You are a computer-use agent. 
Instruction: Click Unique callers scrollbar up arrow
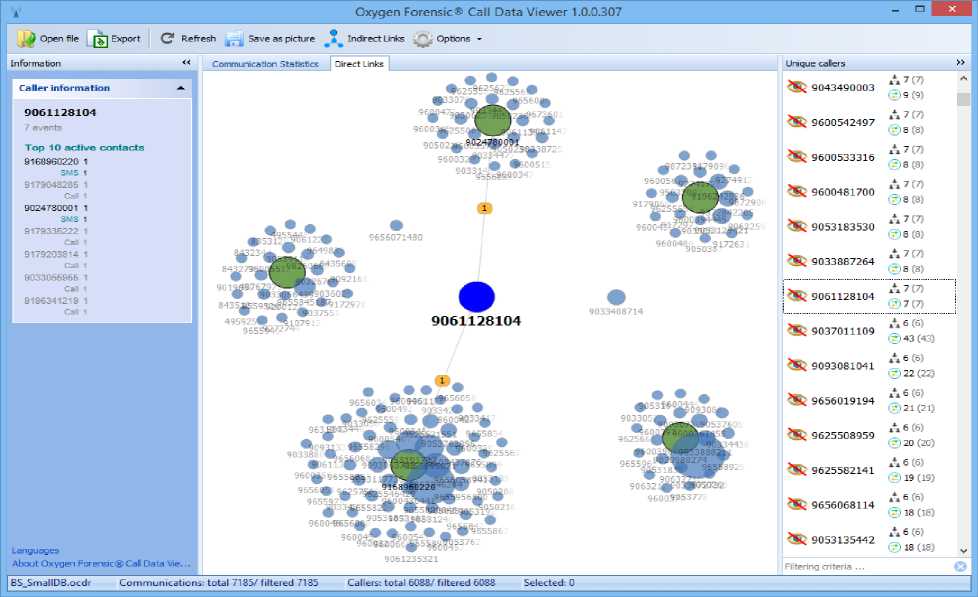pos(963,79)
